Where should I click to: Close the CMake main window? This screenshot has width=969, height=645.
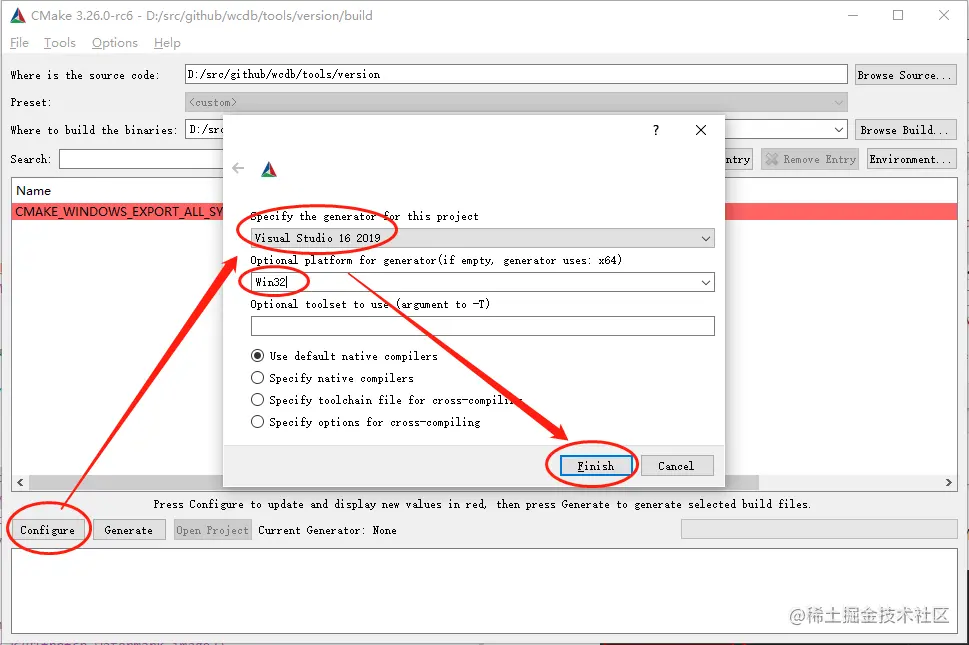(x=944, y=15)
